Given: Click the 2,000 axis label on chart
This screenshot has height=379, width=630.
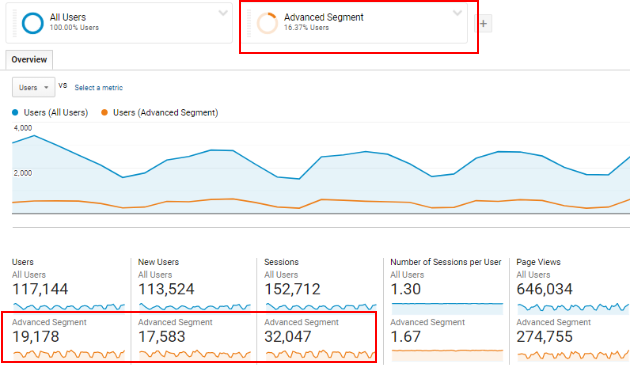Looking at the screenshot, I should click(23, 173).
